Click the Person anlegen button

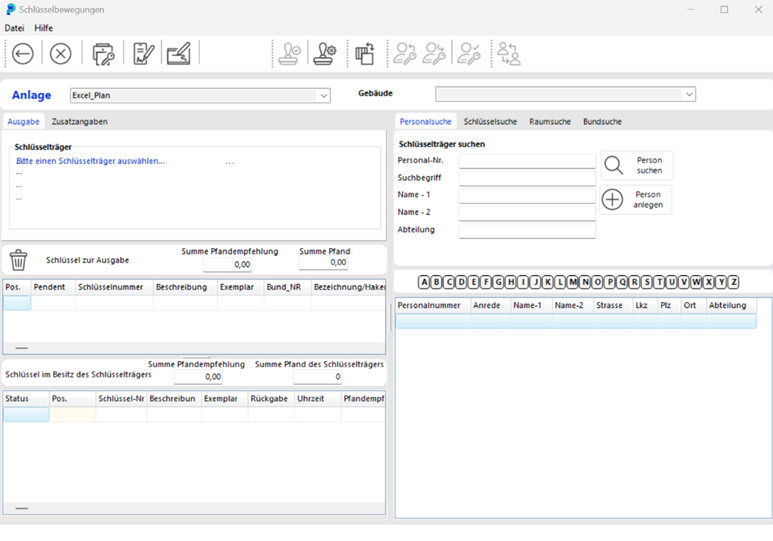[636, 200]
